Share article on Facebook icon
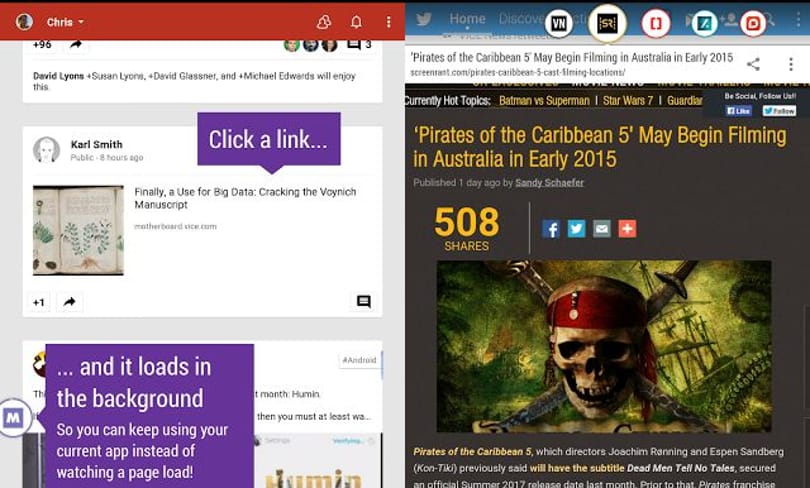Image resolution: width=810 pixels, height=488 pixels. [x=551, y=229]
